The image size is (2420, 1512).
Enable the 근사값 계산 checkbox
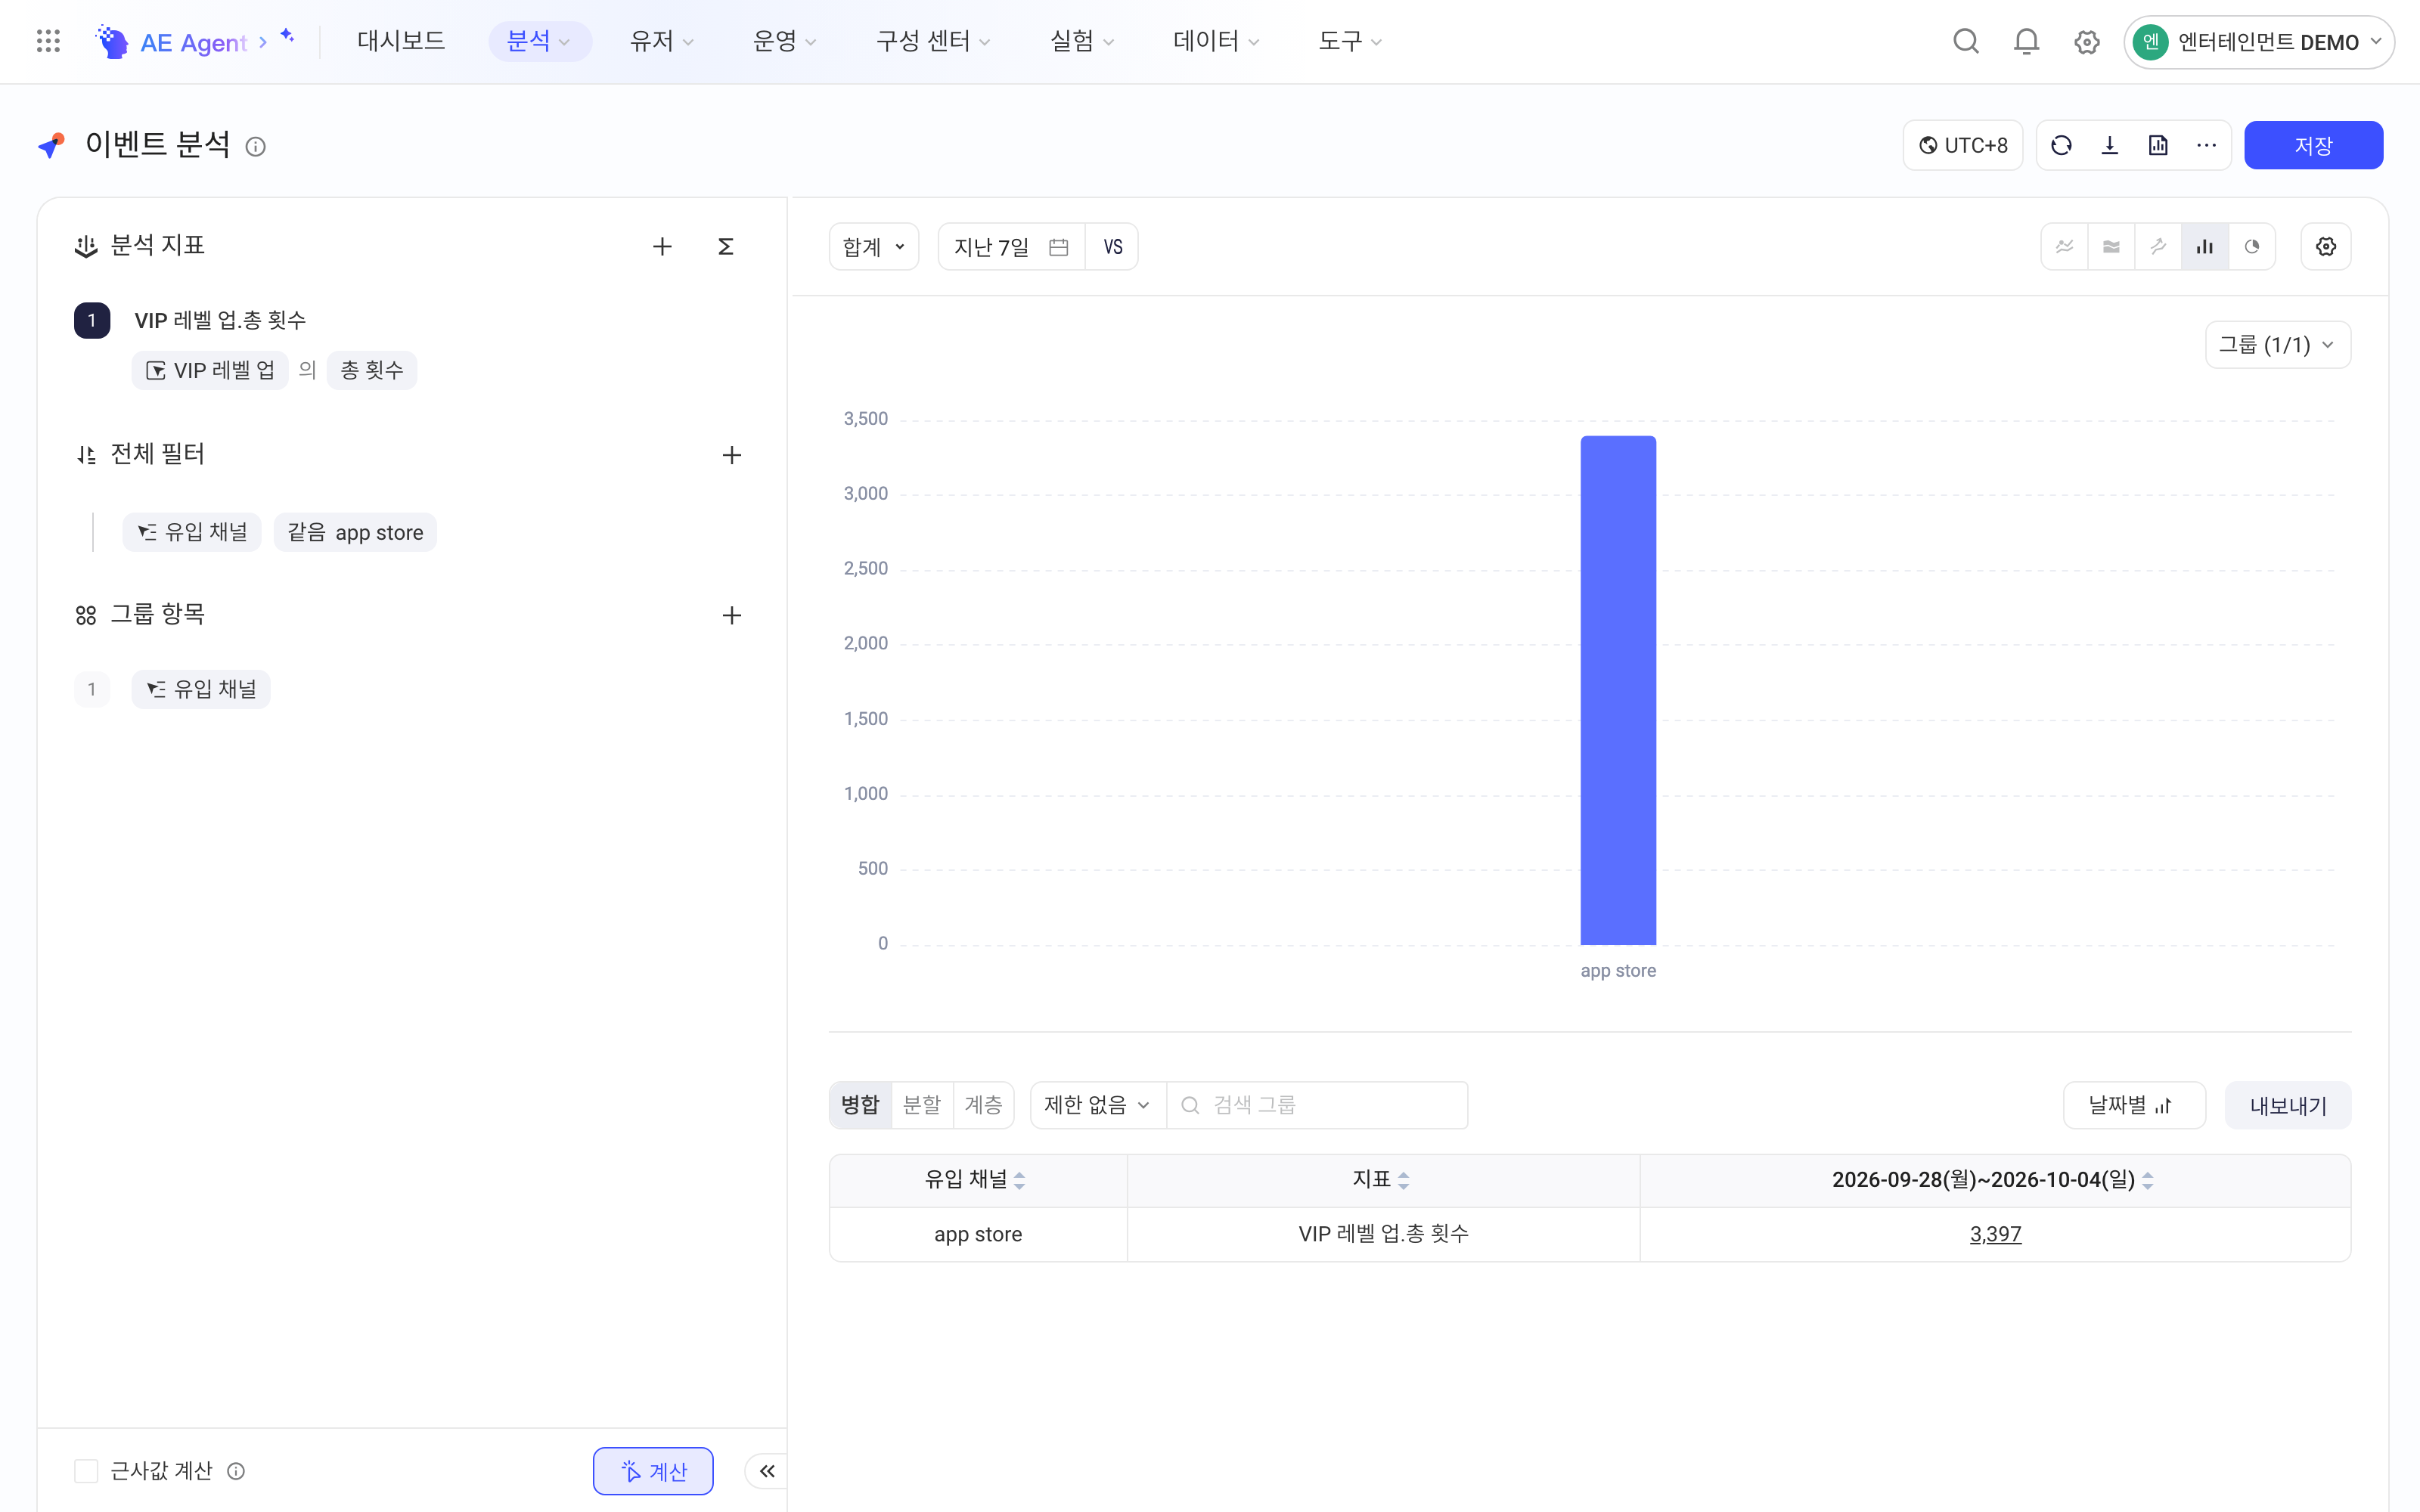[x=86, y=1470]
